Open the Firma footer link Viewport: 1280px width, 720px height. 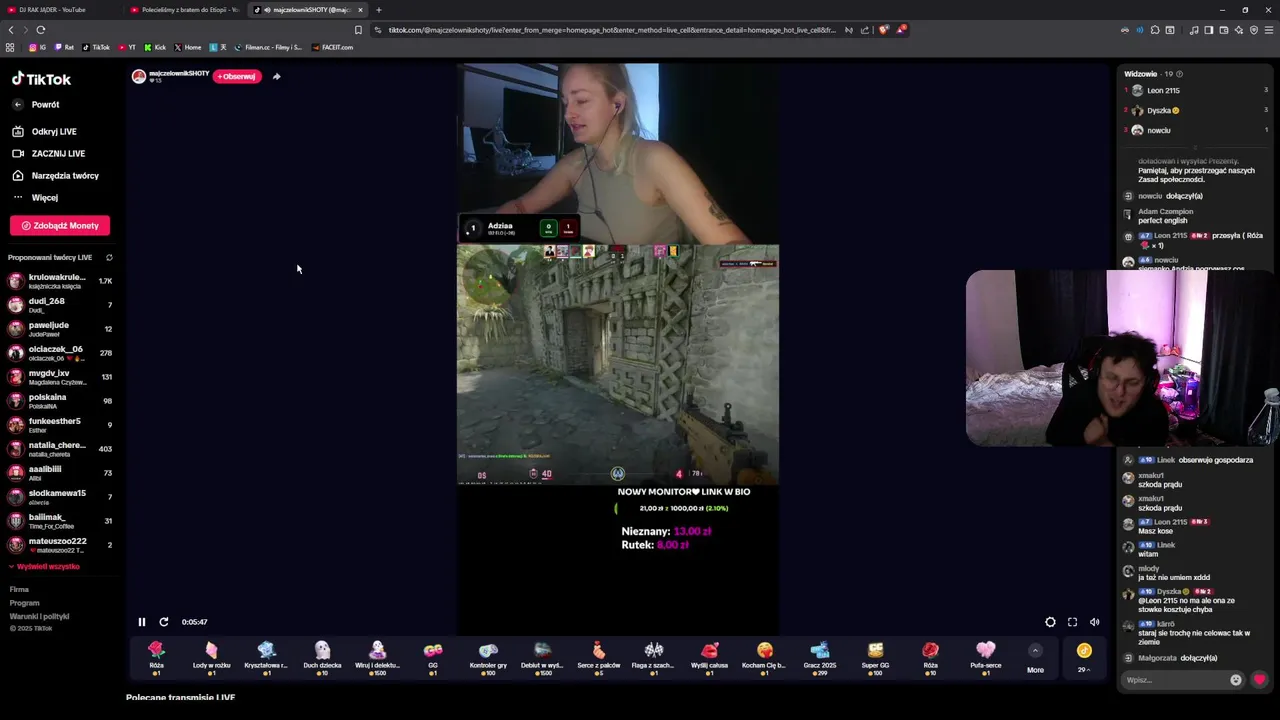[19, 590]
